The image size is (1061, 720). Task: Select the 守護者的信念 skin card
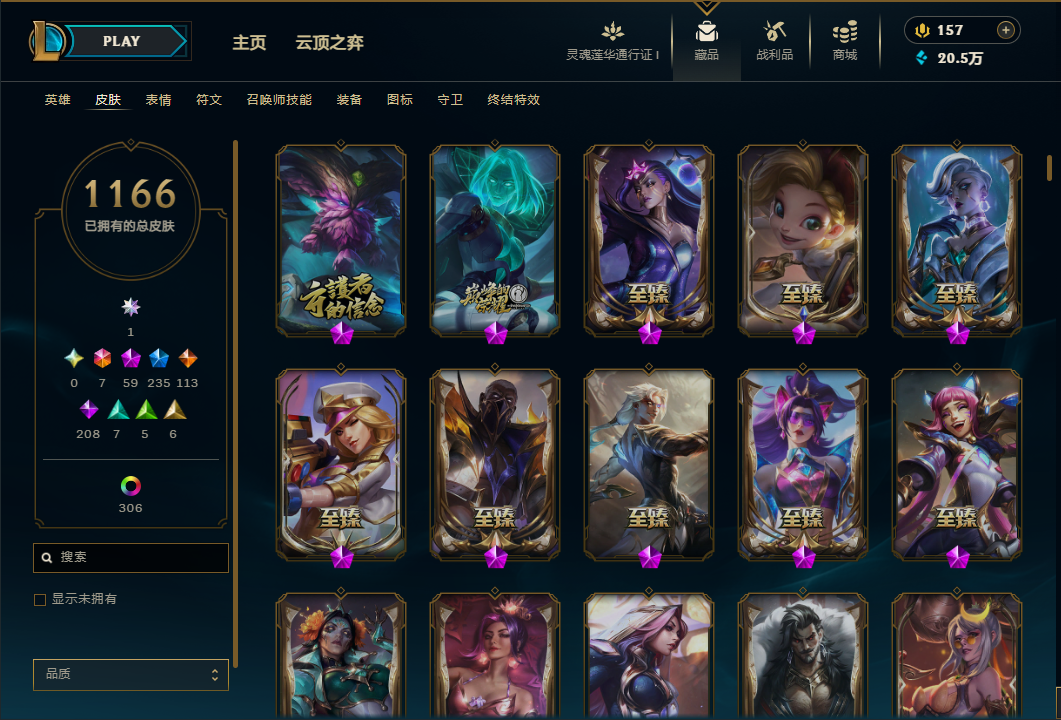341,239
